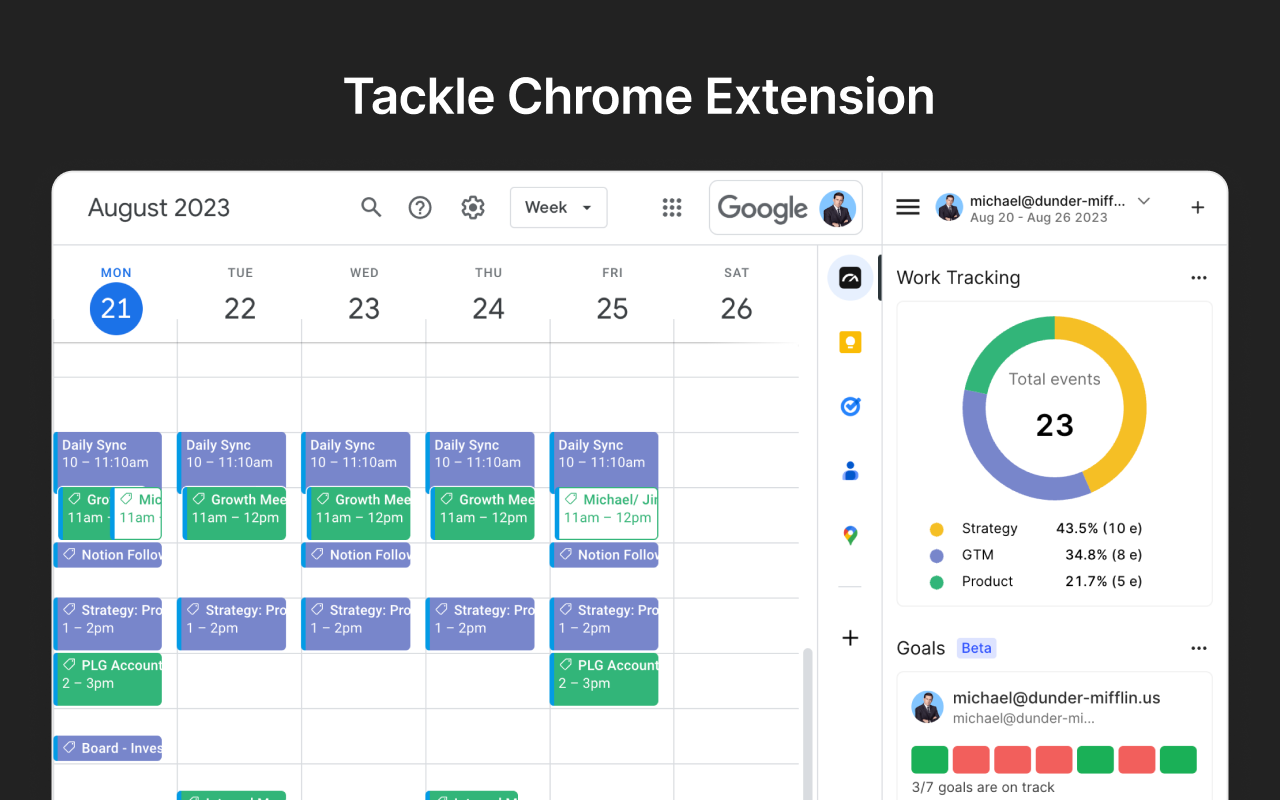Open the Week view dropdown

558,207
